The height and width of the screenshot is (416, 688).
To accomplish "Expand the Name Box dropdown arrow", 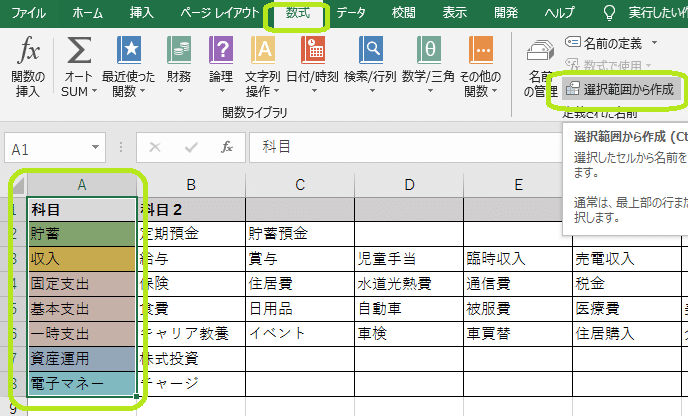I will 95,147.
